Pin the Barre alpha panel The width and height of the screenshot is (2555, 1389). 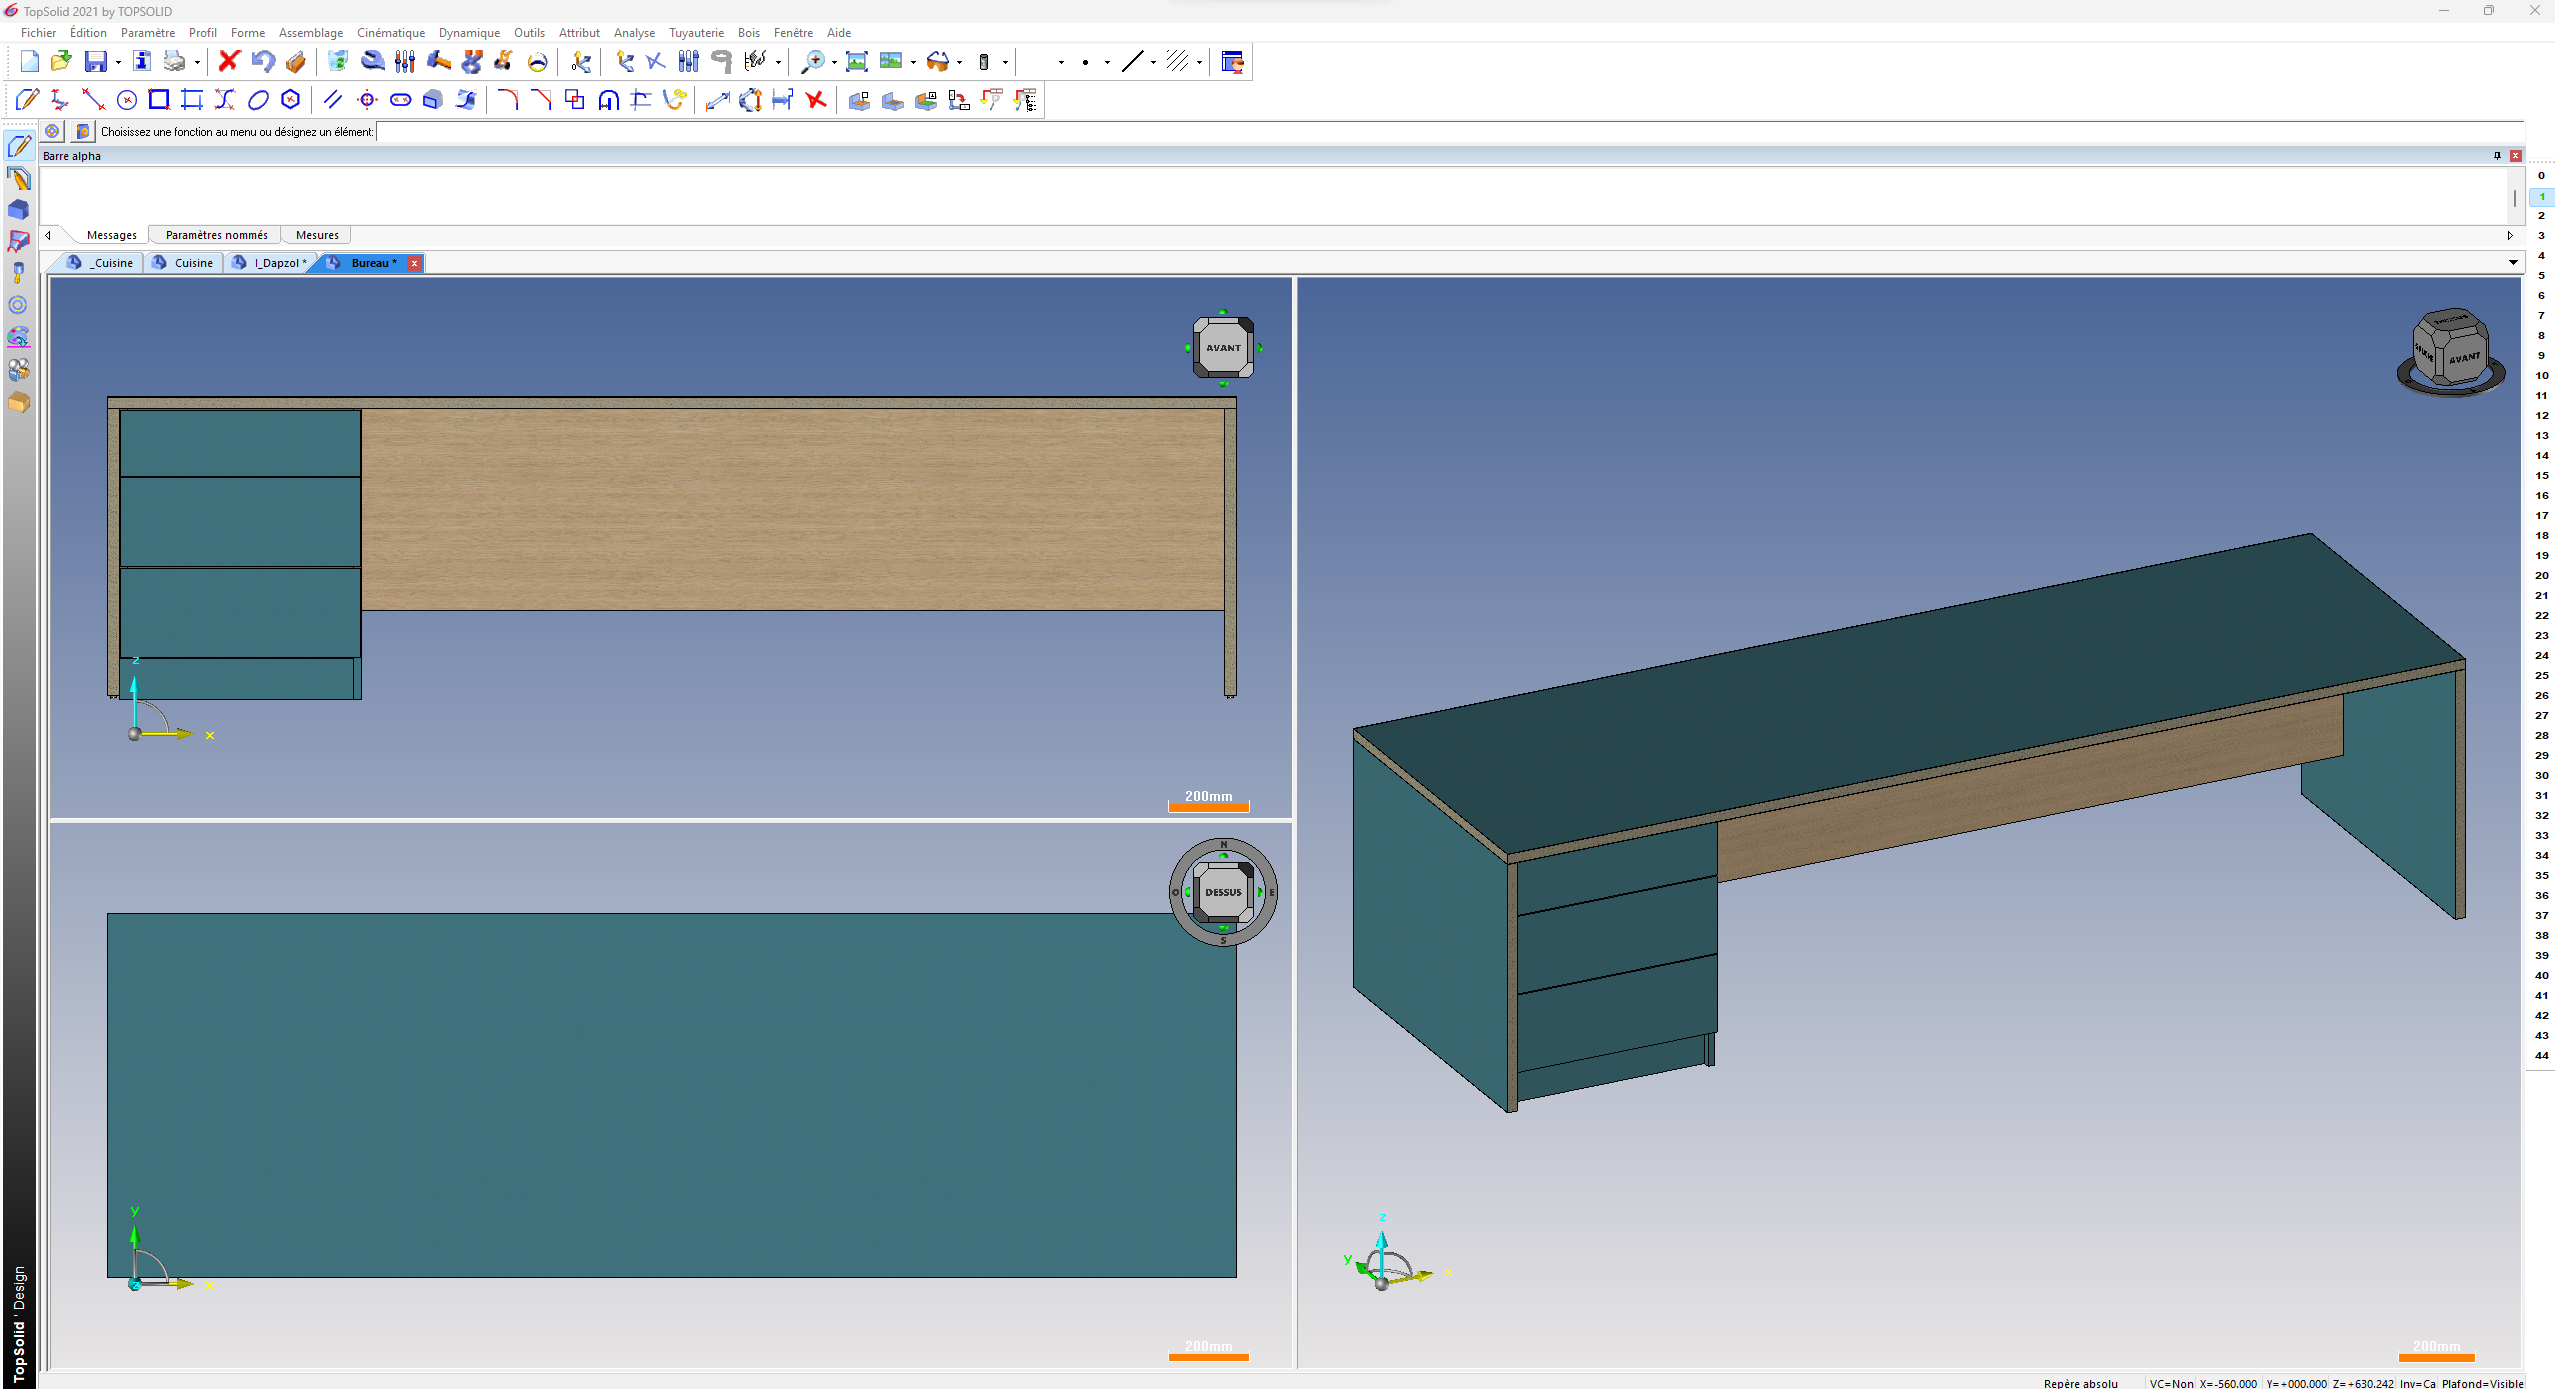[2497, 156]
